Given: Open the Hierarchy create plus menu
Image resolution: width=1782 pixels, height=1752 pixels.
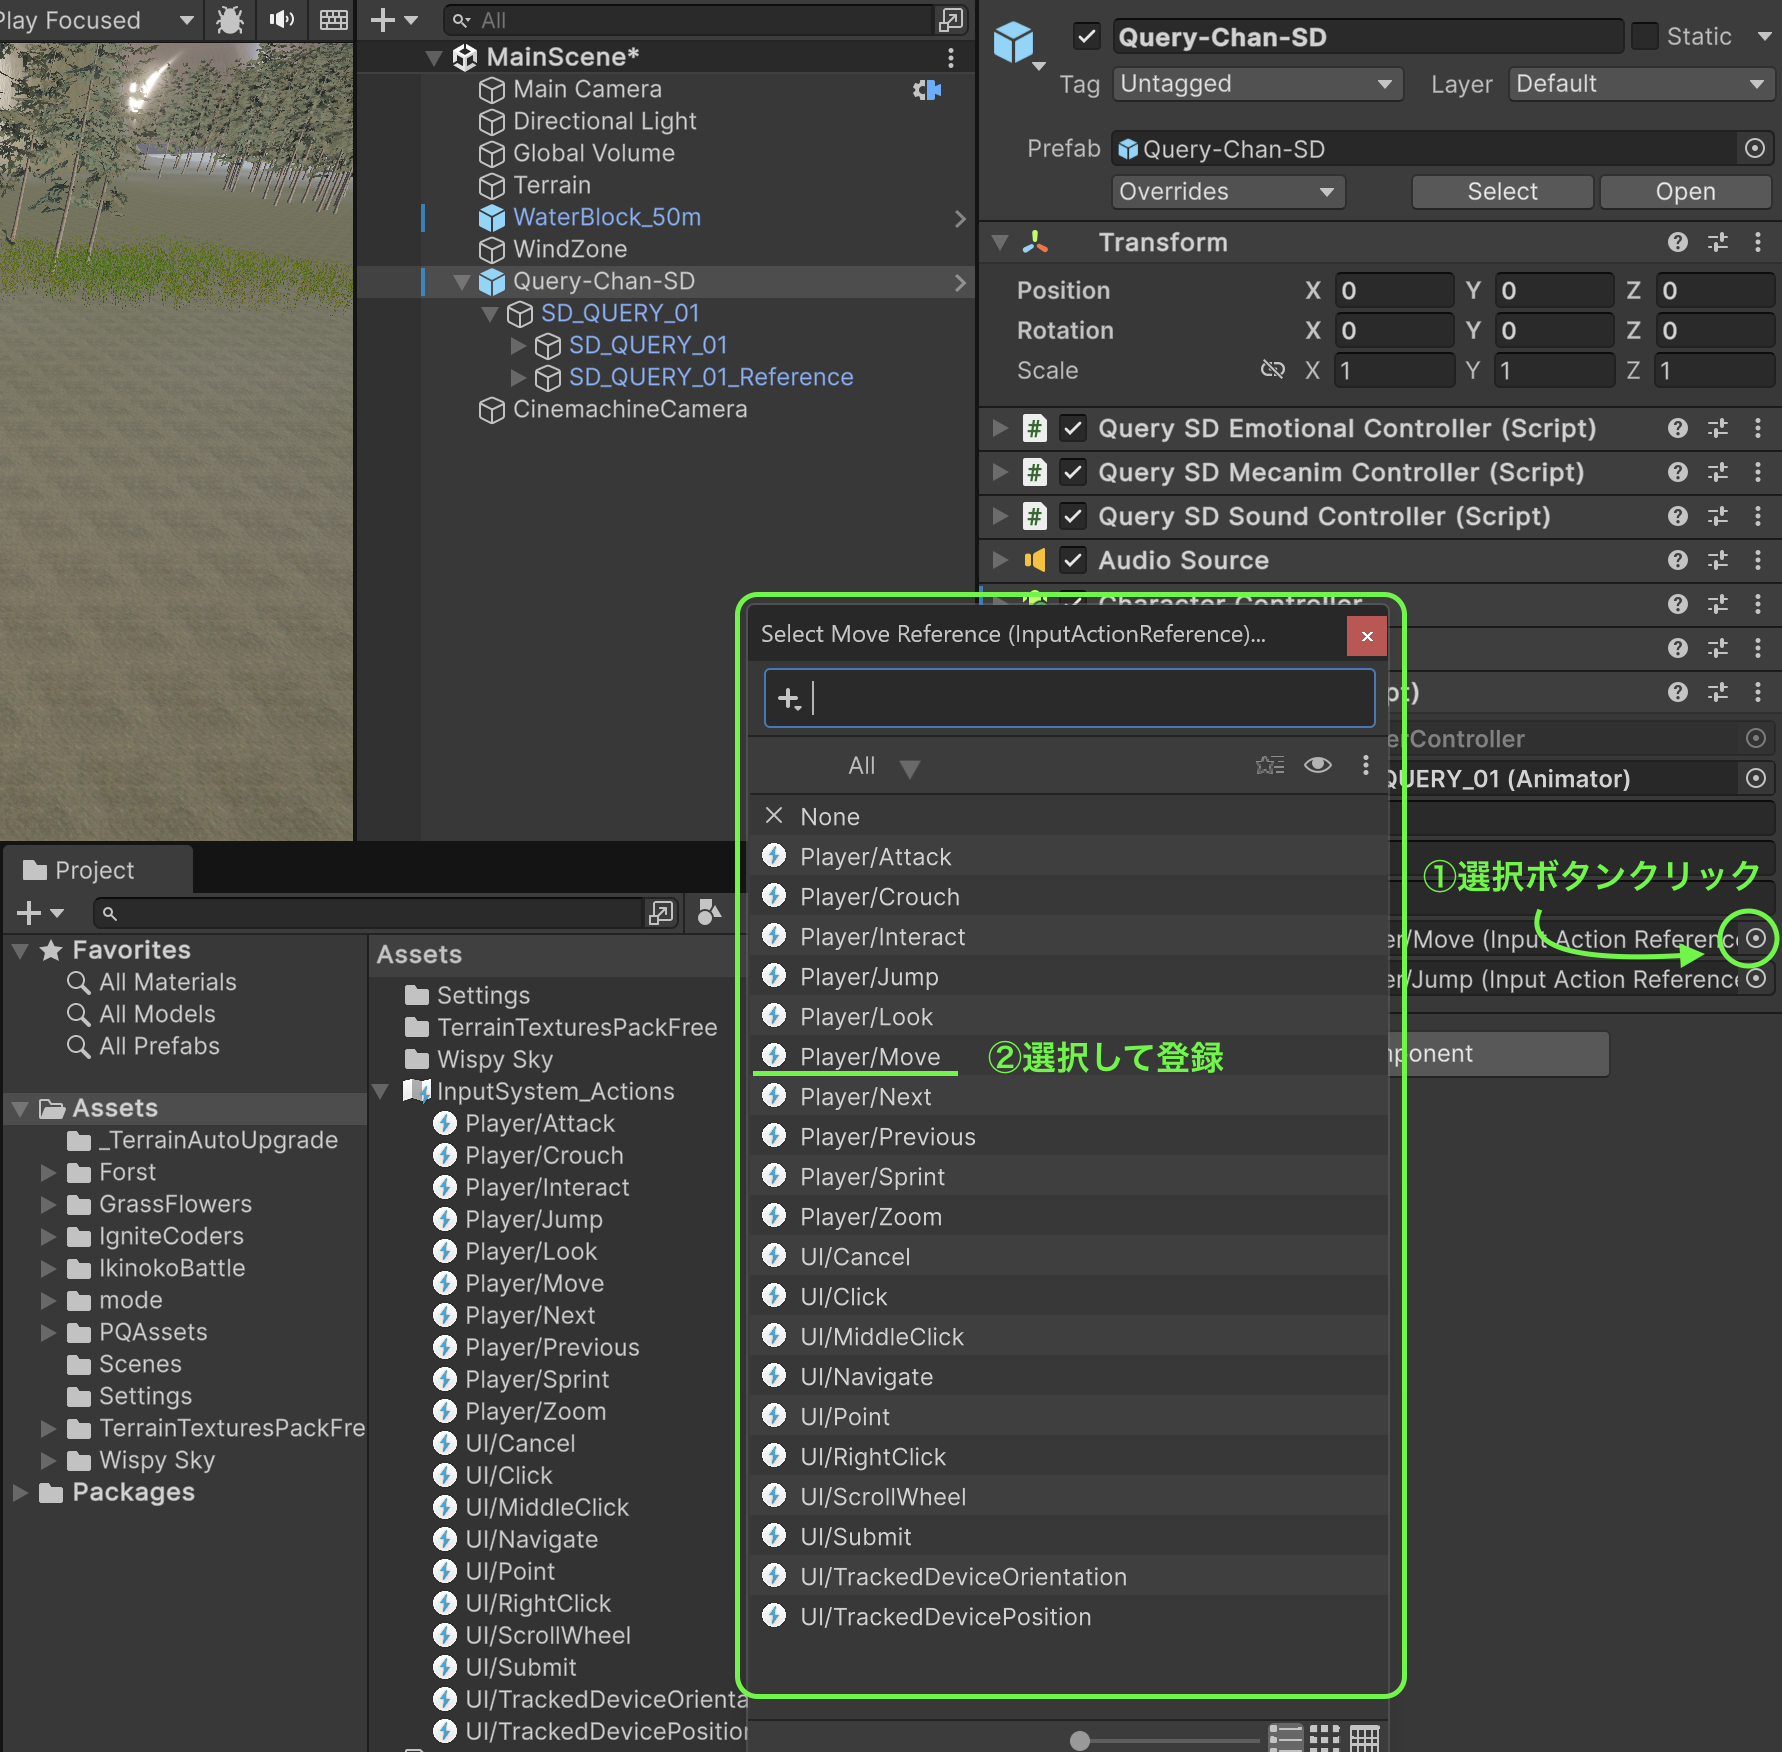Looking at the screenshot, I should tap(394, 20).
